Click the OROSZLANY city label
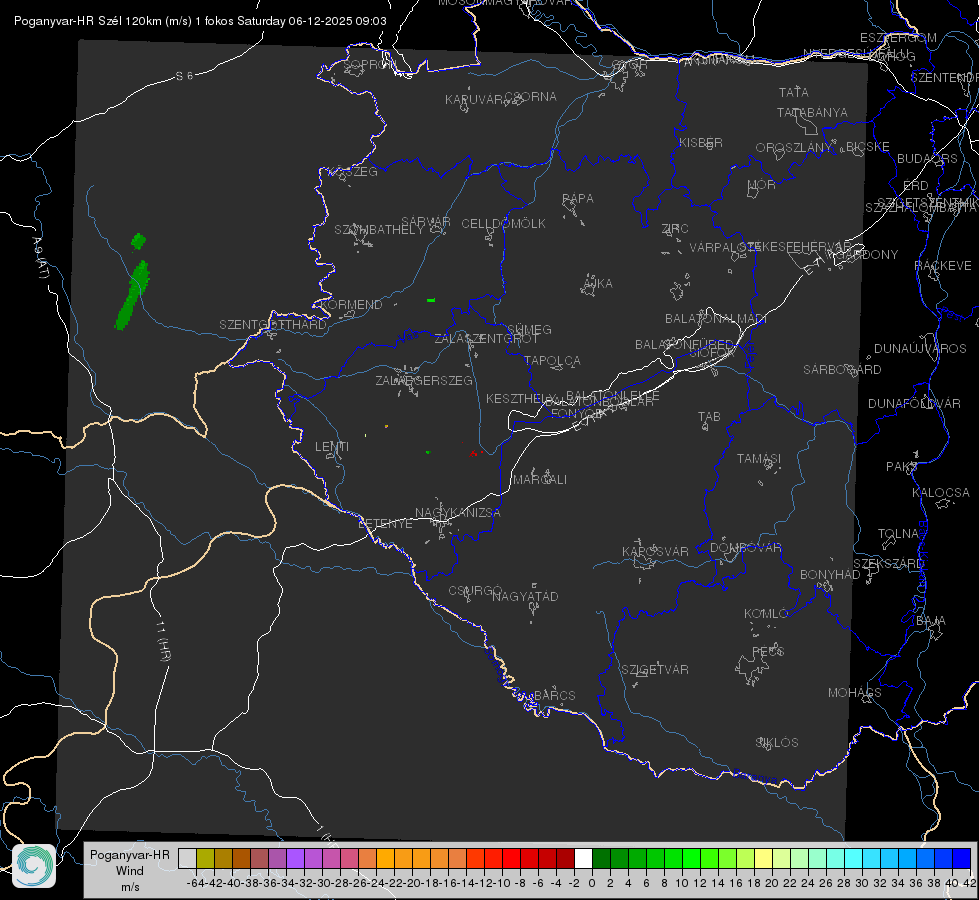979x900 pixels. click(794, 148)
